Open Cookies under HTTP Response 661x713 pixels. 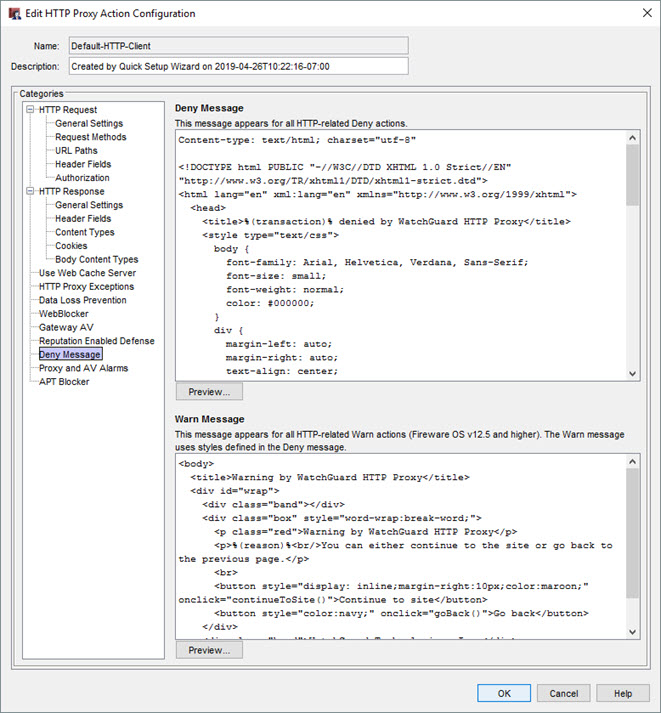(71, 246)
